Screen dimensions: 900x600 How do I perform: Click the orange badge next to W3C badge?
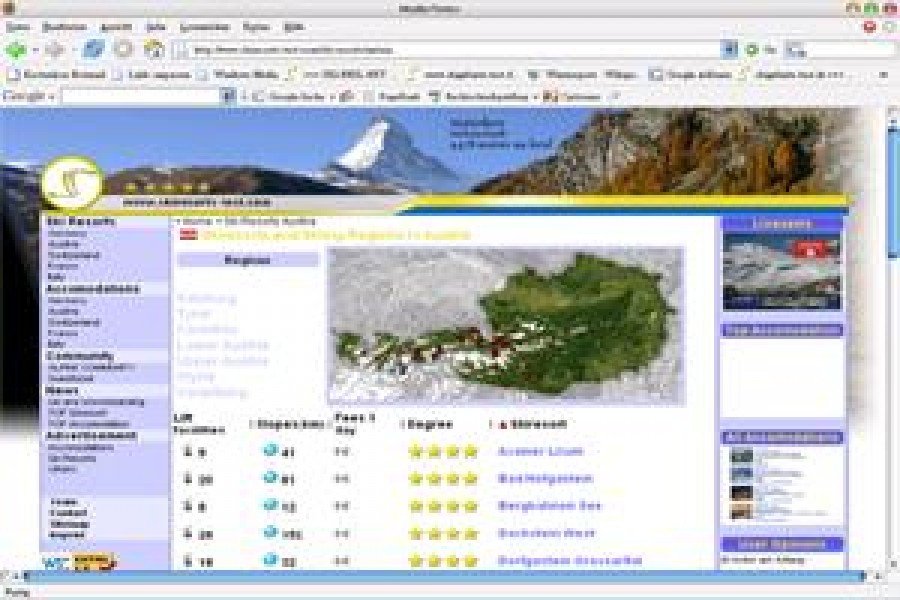[x=93, y=562]
